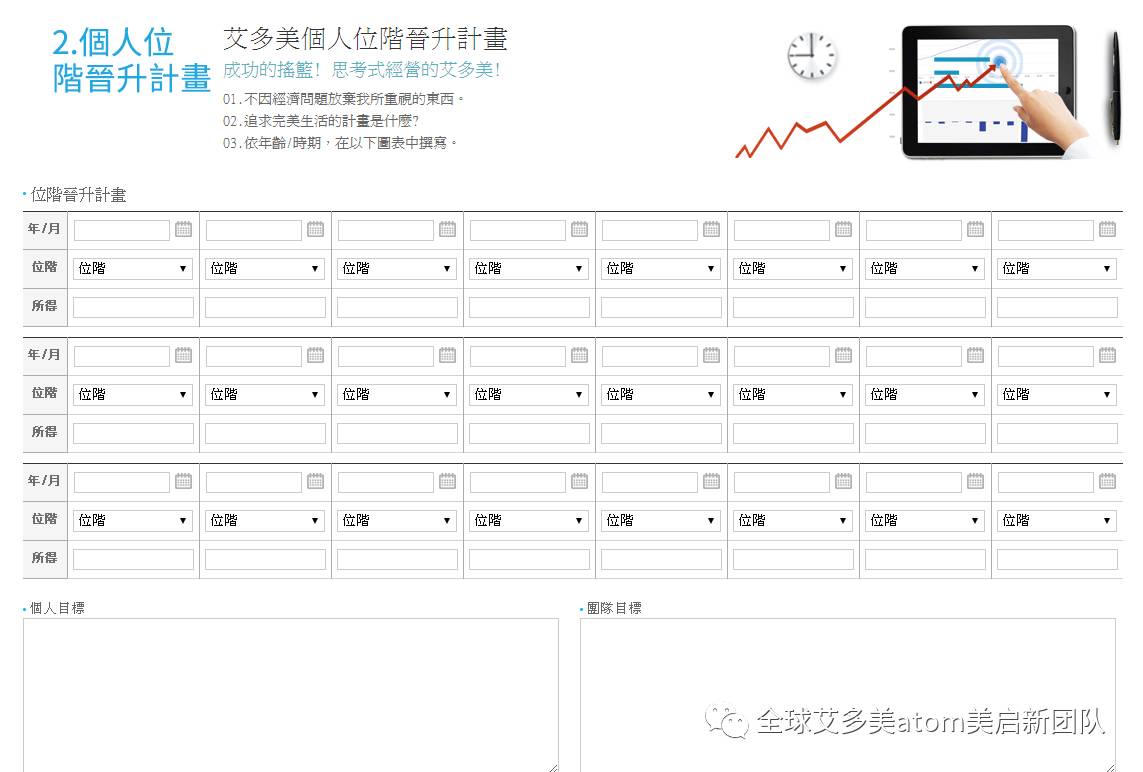
Task: Open calendar picker in first table, column 8
Action: 1107,230
